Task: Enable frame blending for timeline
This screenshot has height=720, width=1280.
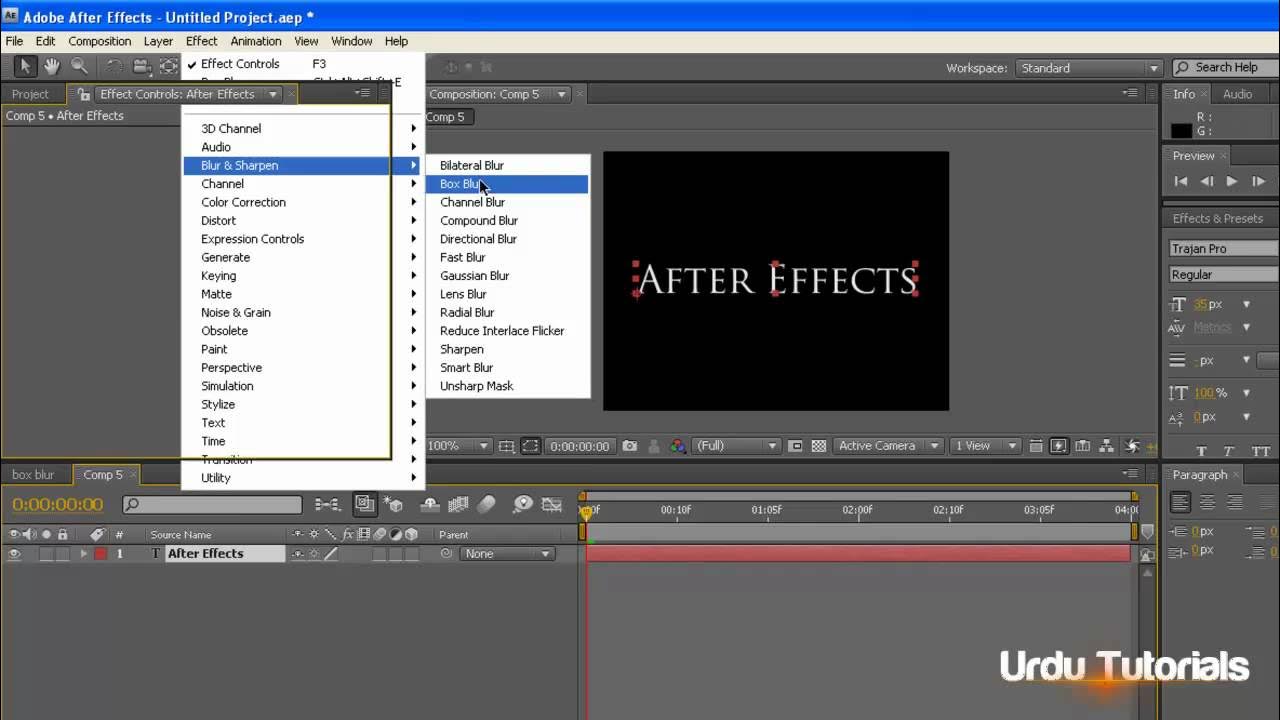Action: (x=458, y=505)
